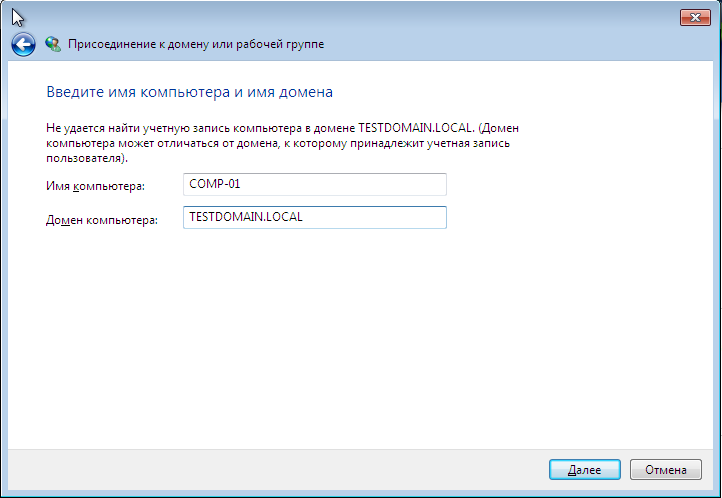722x498 pixels.
Task: Cancel the wizard with "Отмена" button
Action: [x=665, y=469]
